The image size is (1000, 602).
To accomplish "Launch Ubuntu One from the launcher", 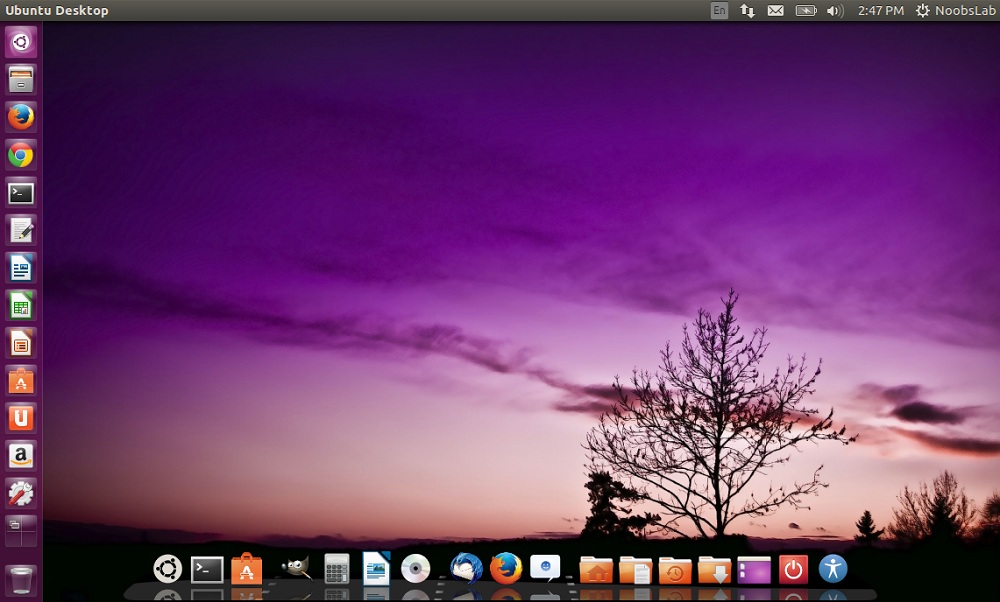I will click(x=21, y=418).
